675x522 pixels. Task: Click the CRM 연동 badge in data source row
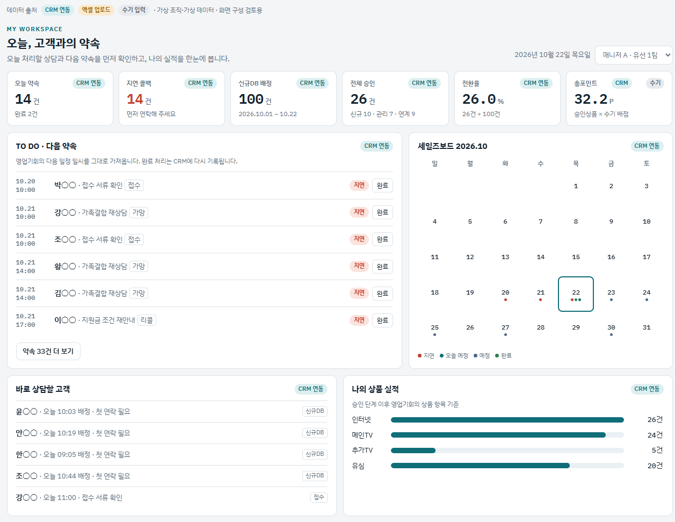tap(57, 10)
